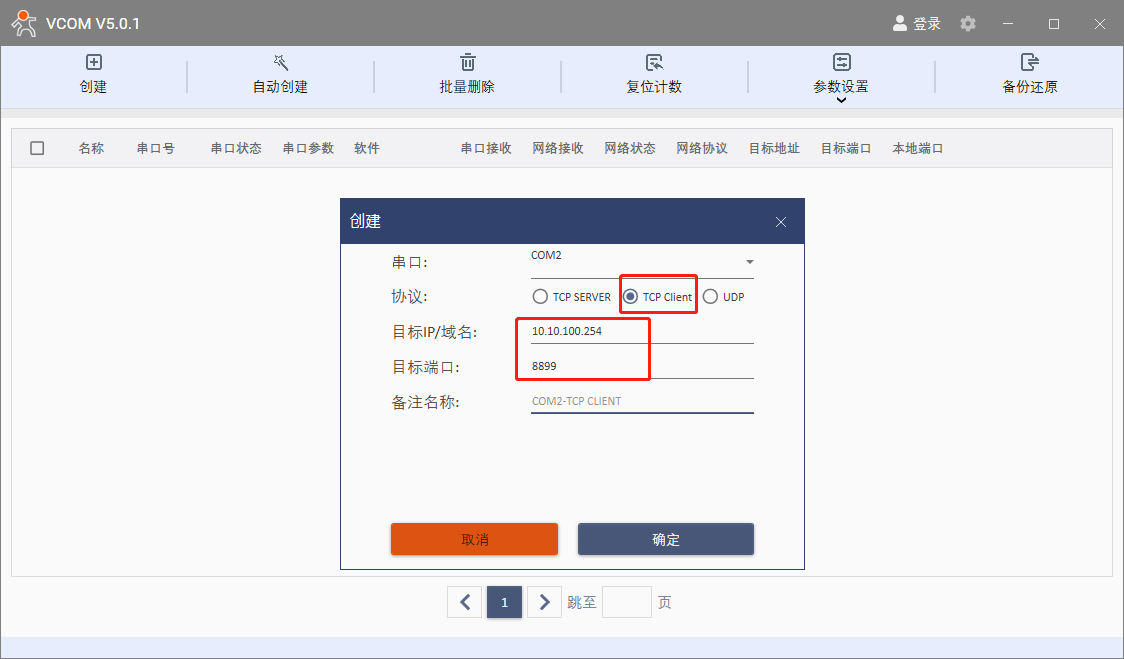This screenshot has height=659, width=1124.
Task: Click the 备份还原 backup restore icon
Action: point(1029,63)
